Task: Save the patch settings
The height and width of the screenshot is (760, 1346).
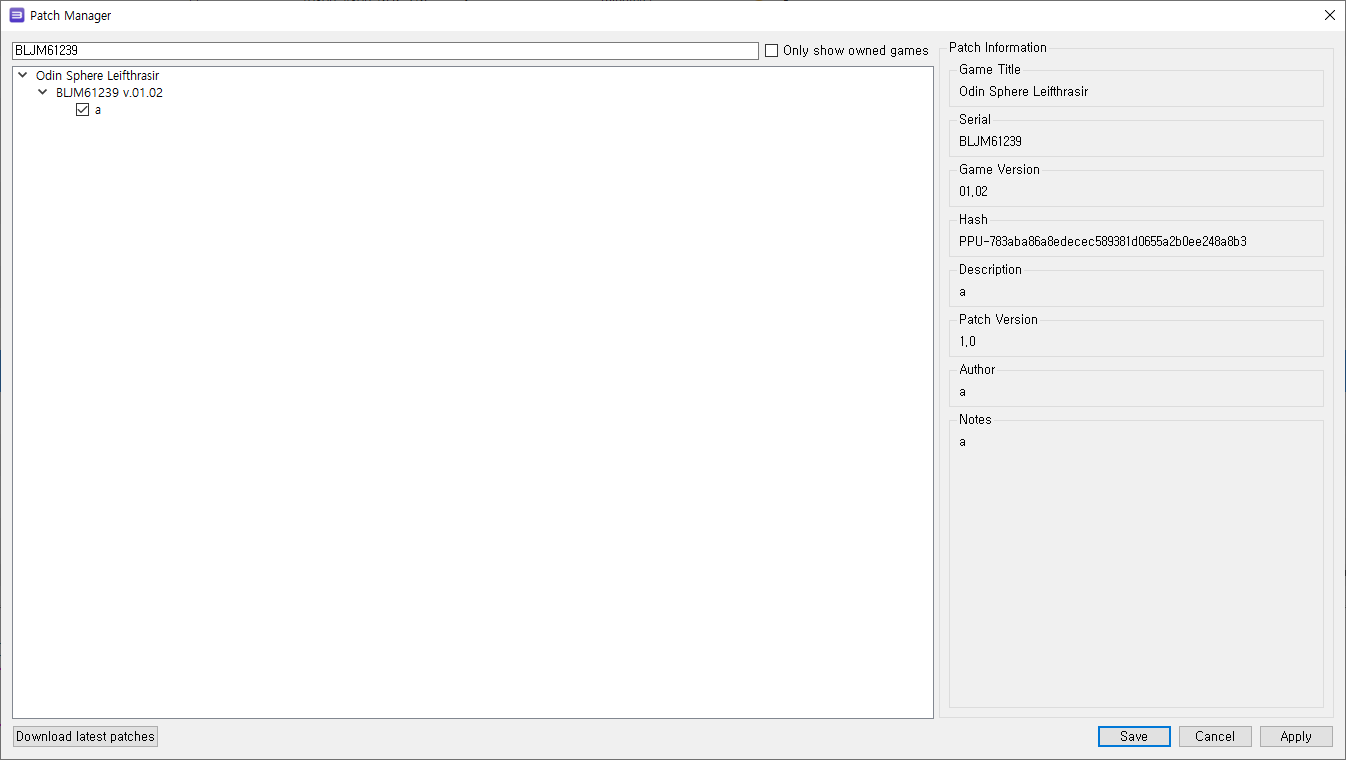Action: (x=1134, y=737)
